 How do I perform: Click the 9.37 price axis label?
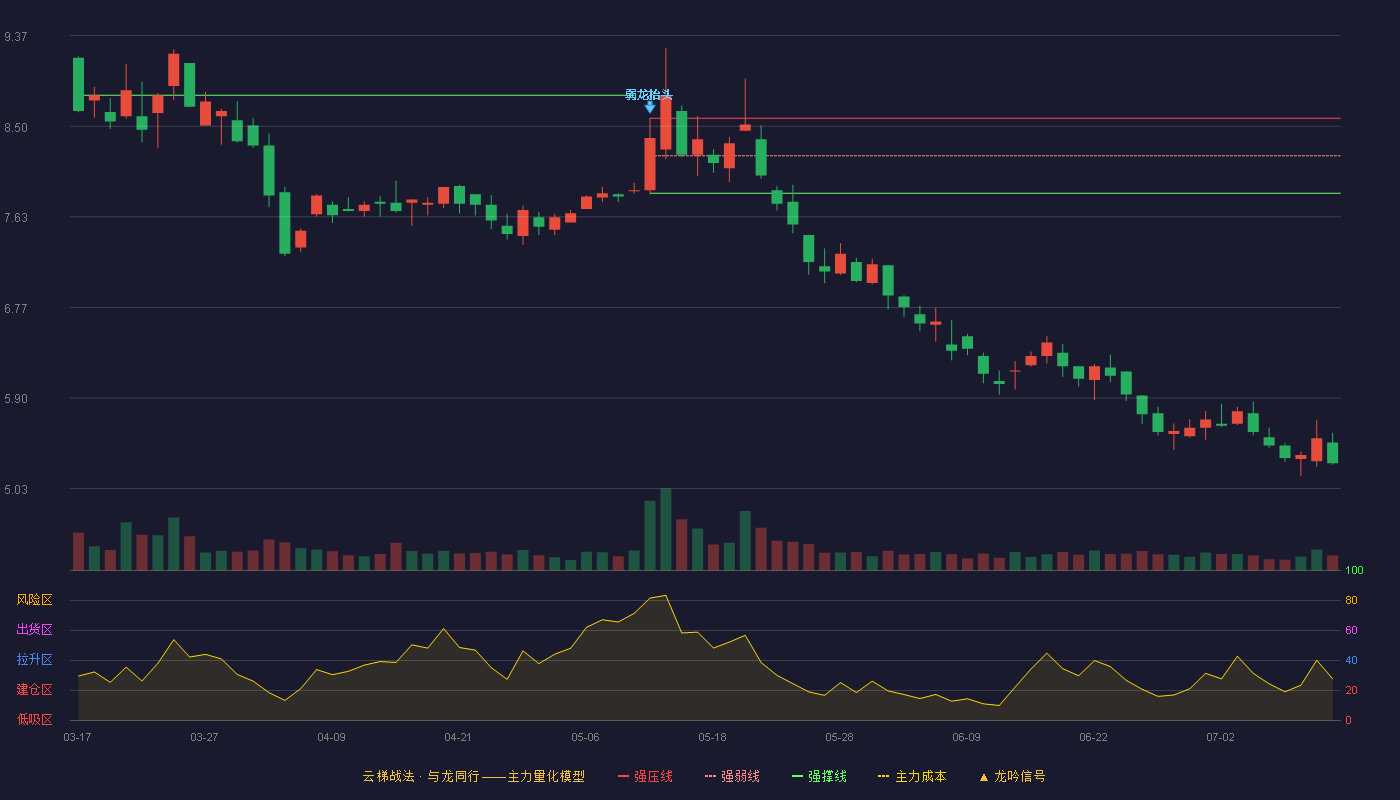click(x=15, y=37)
